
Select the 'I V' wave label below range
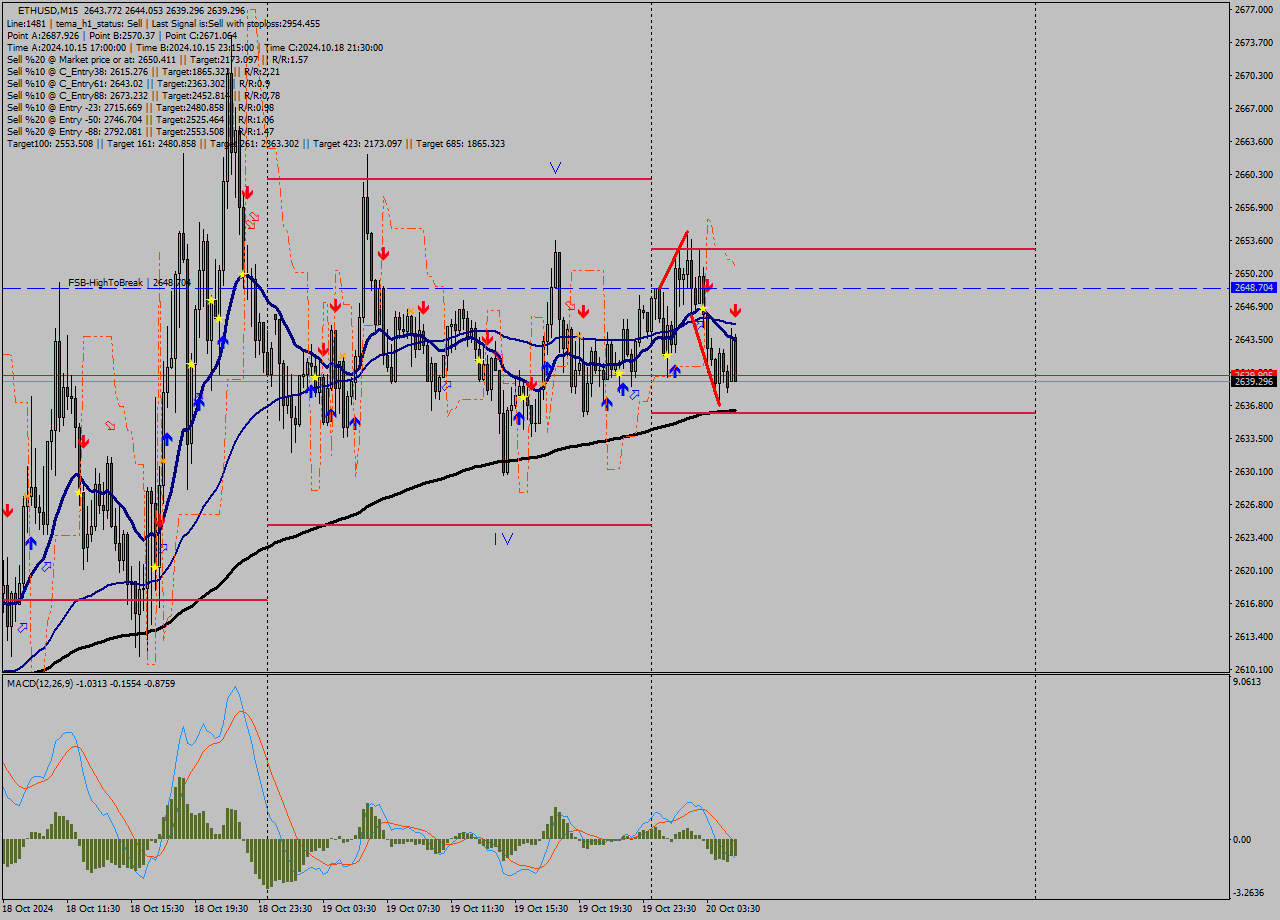503,539
